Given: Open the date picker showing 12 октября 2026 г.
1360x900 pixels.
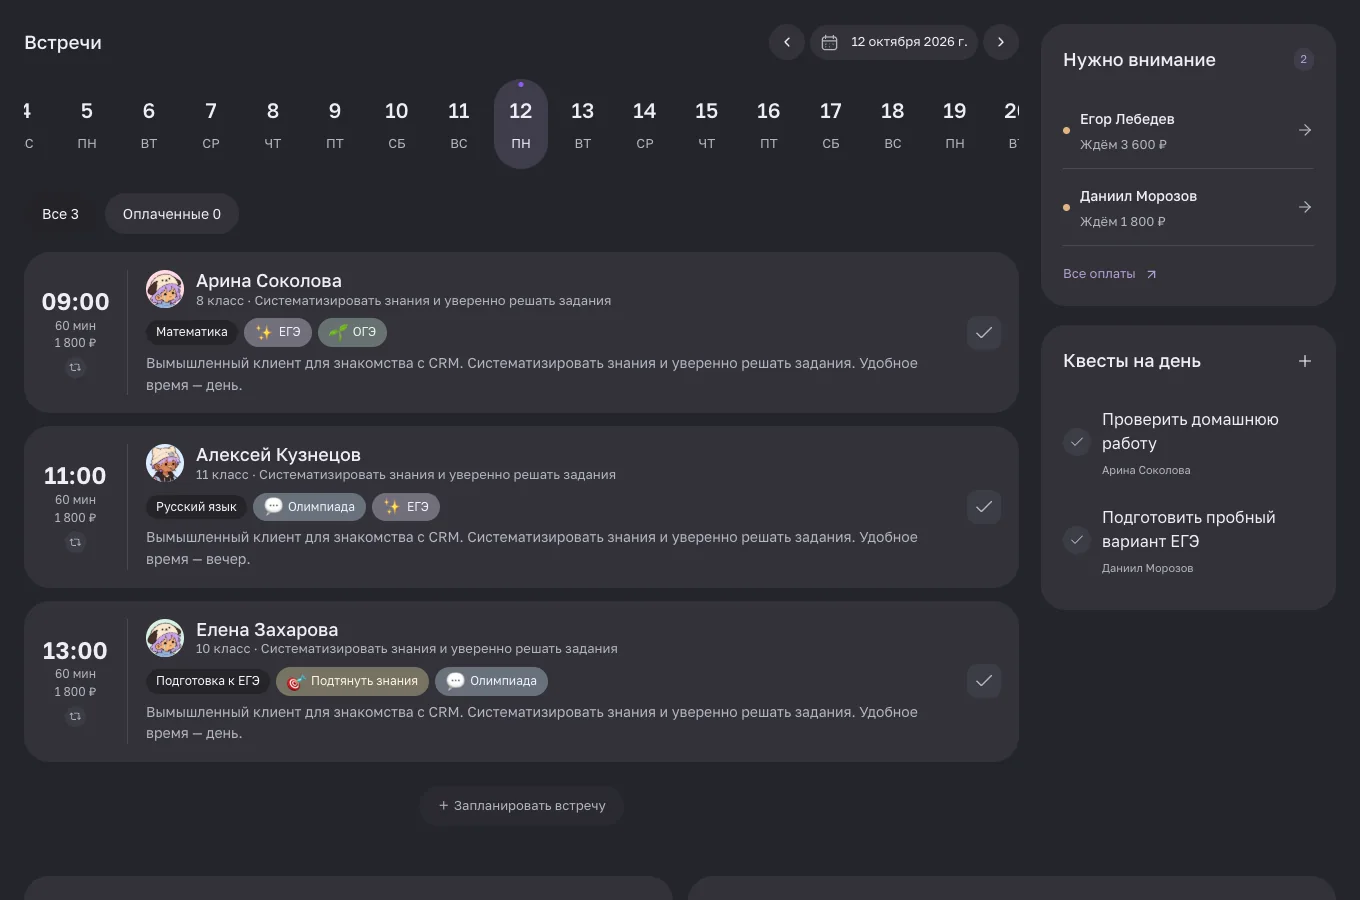Looking at the screenshot, I should [894, 42].
